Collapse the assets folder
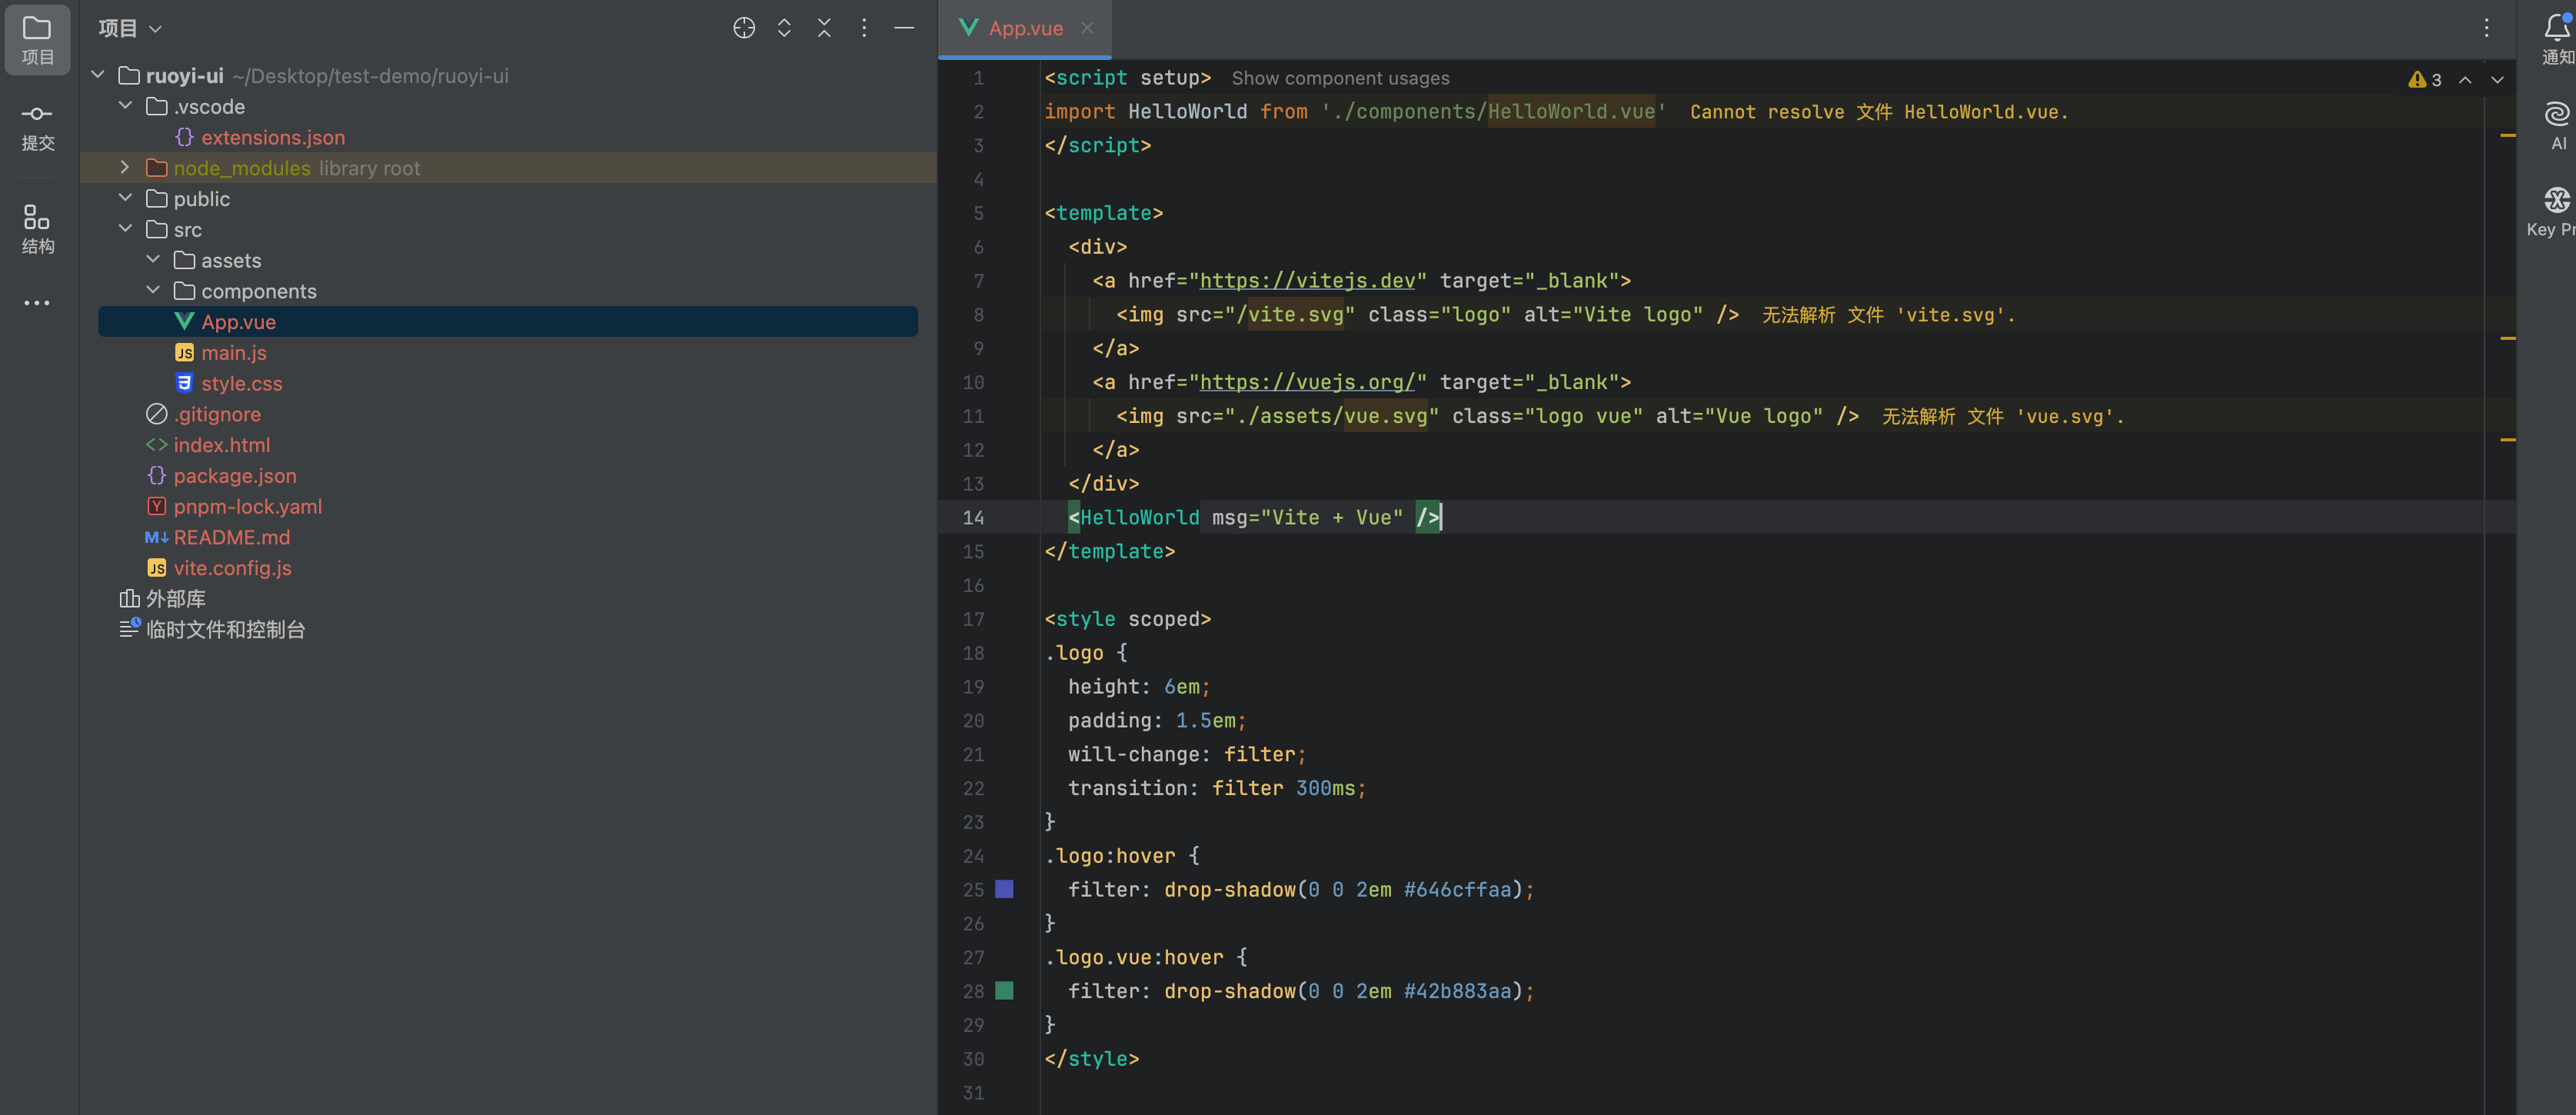The height and width of the screenshot is (1115, 2576). pyautogui.click(x=153, y=260)
